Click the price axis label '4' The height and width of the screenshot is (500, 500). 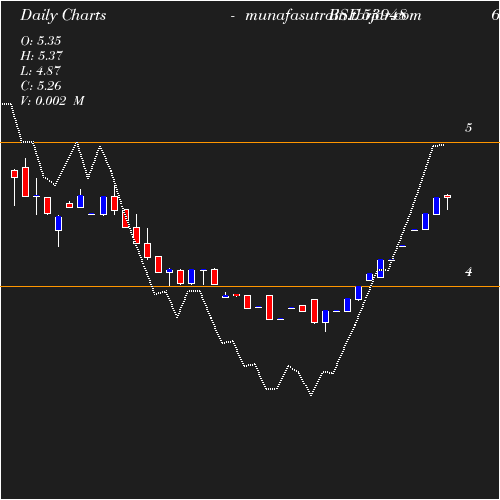(469, 272)
